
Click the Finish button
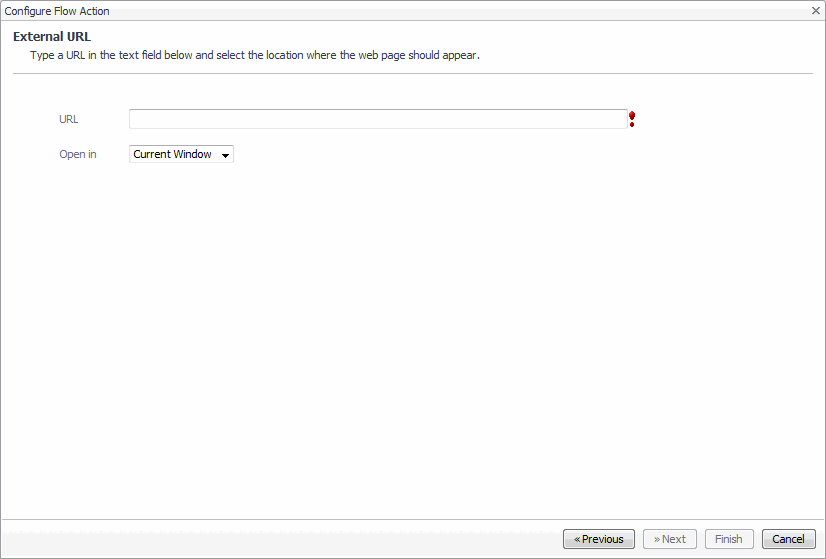[x=728, y=539]
